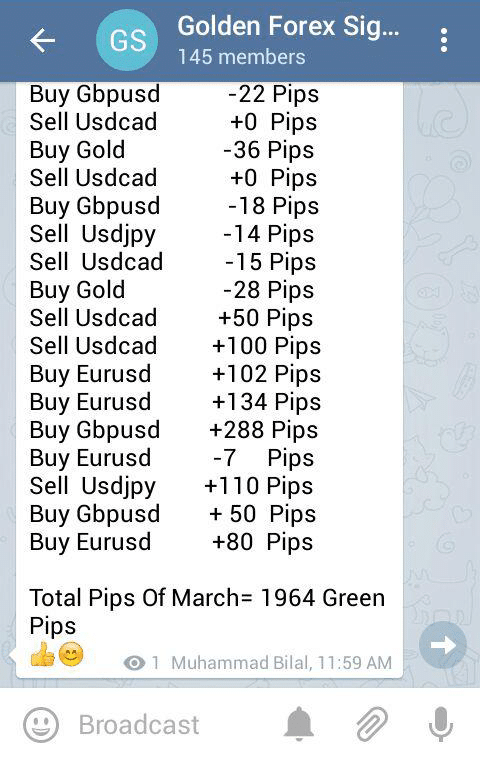Tap the Buy Gbpusd +288 Pips line

point(174,430)
